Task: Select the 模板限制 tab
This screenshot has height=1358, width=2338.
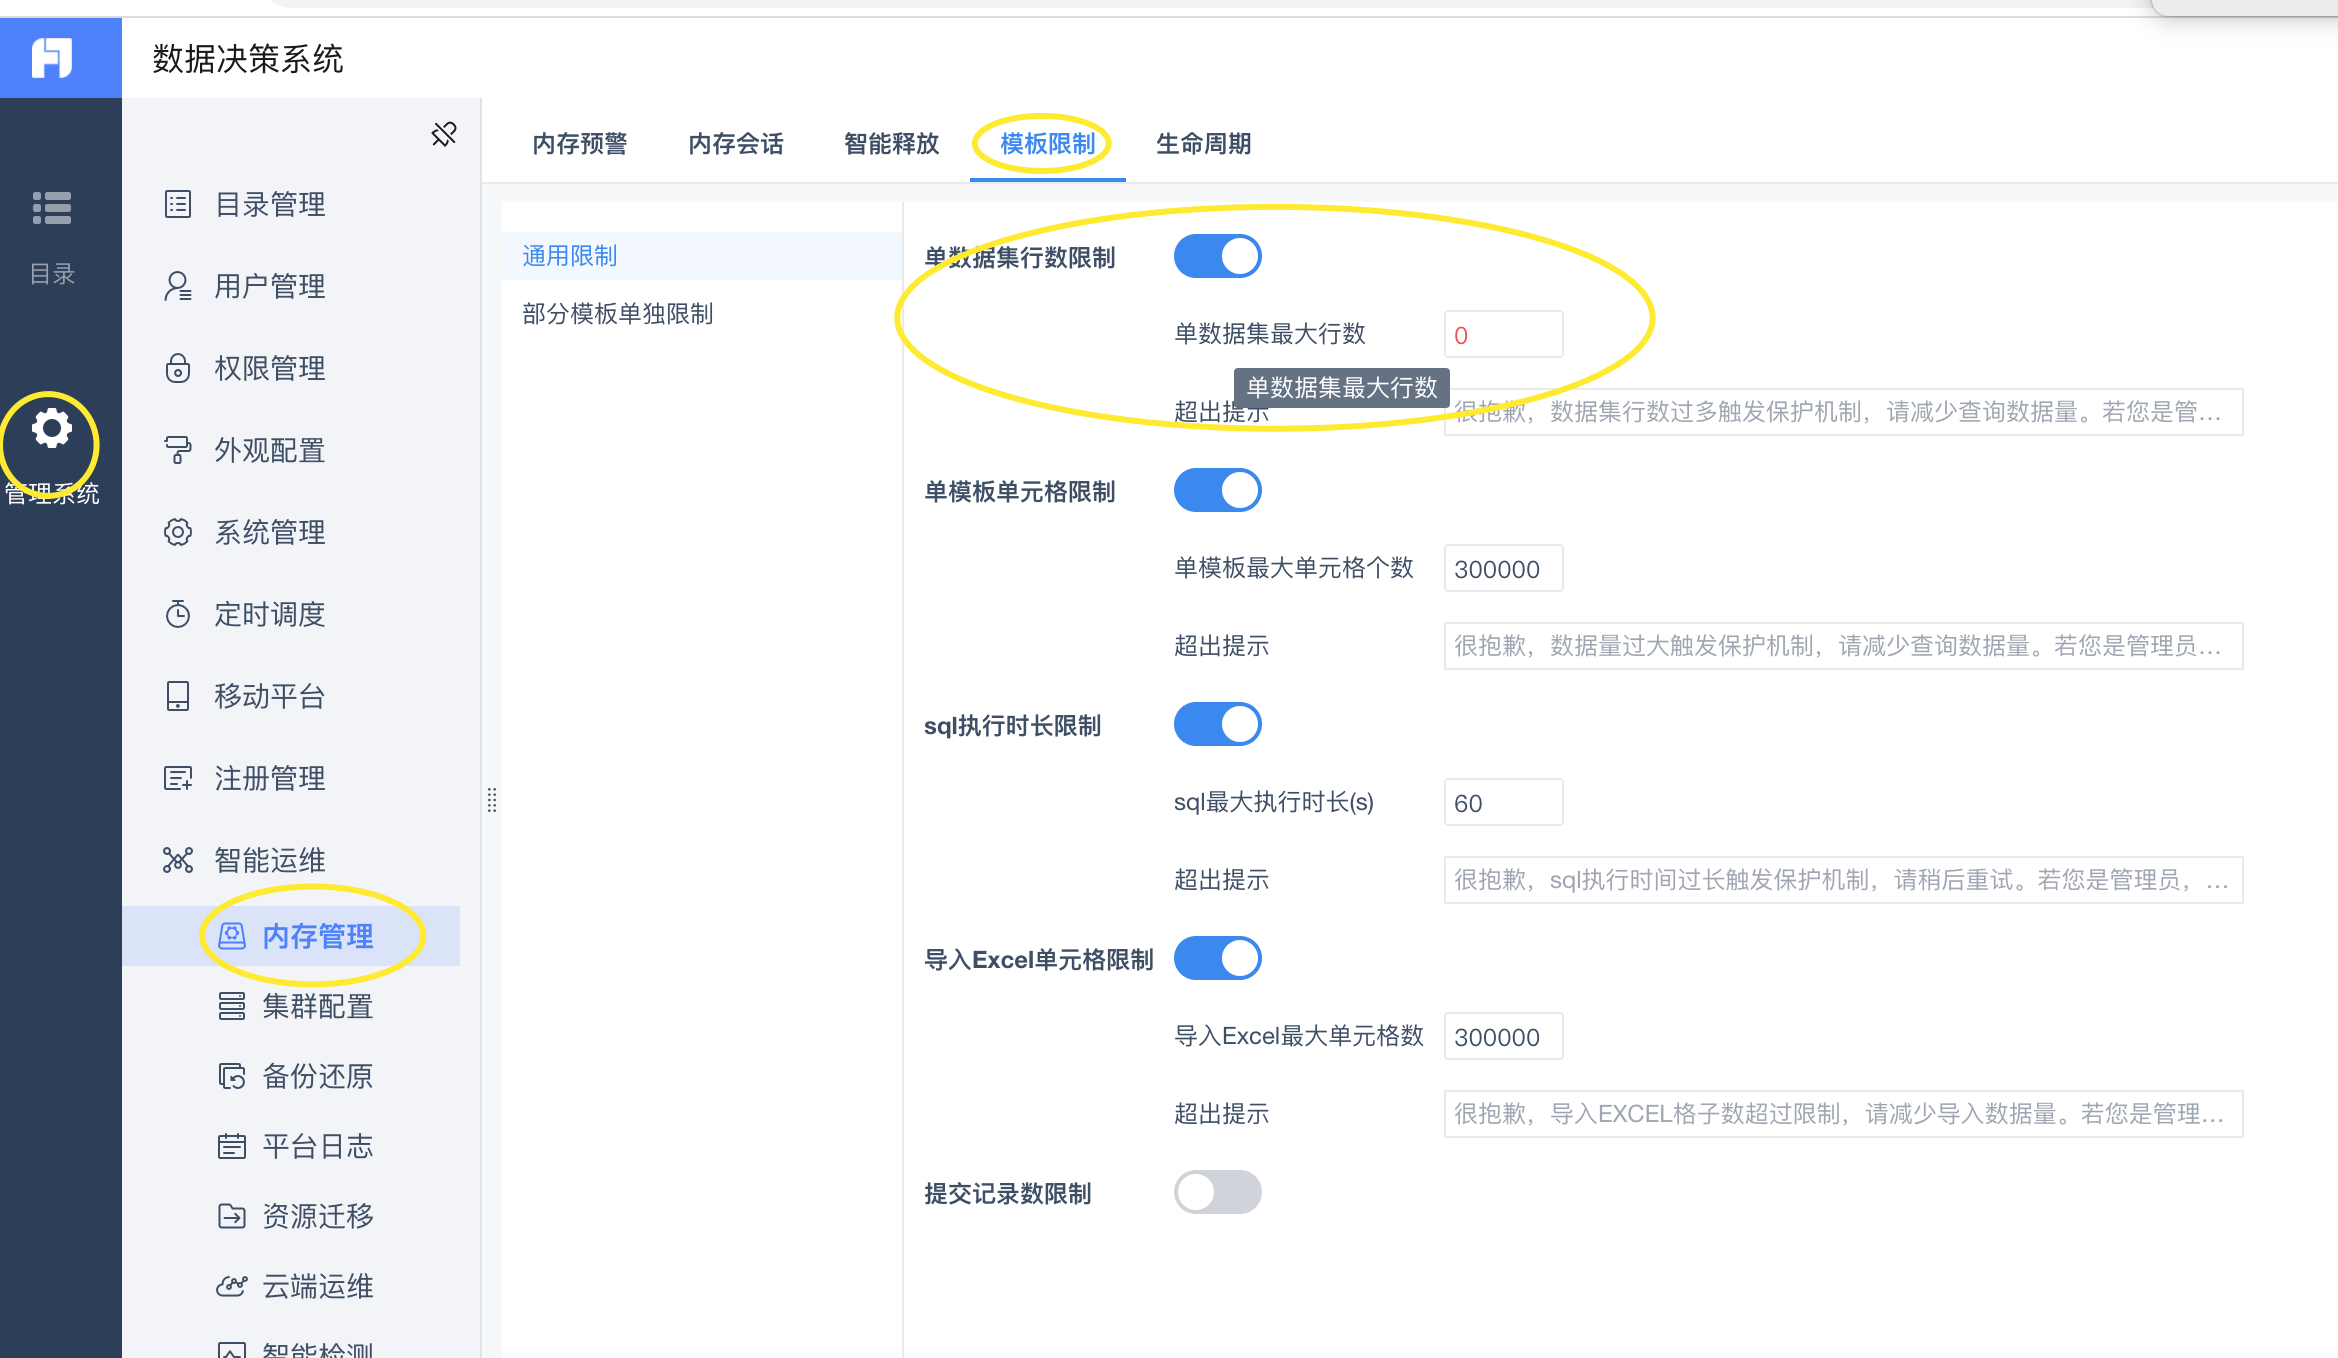Action: click(x=1048, y=144)
